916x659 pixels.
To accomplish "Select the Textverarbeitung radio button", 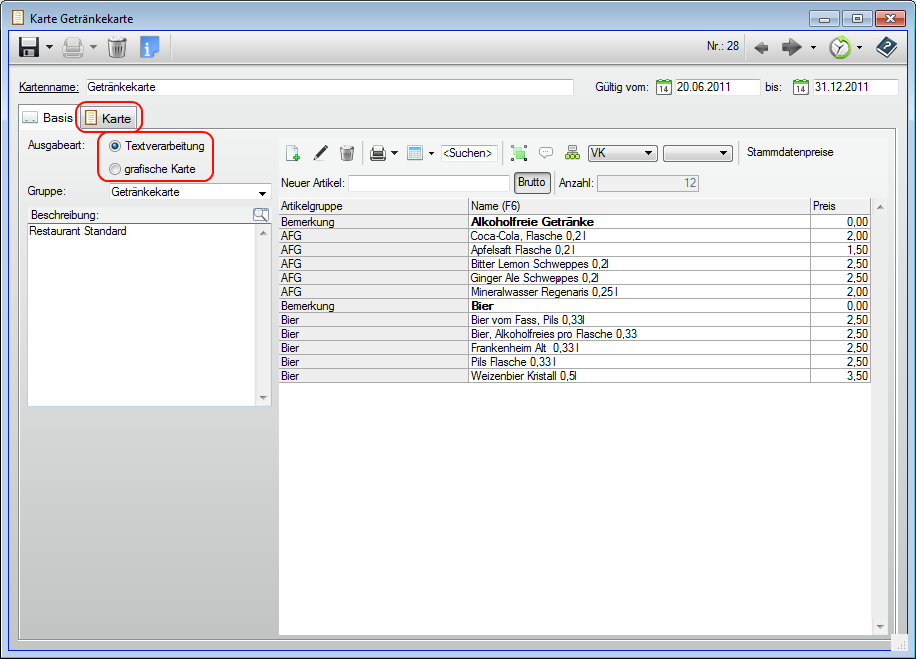I will pos(115,146).
